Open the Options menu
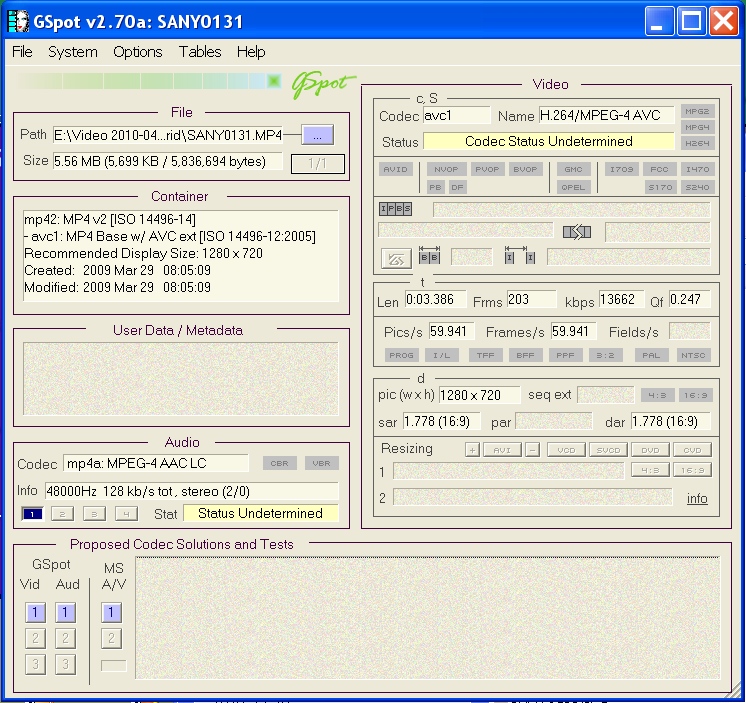The height and width of the screenshot is (703, 746). (x=137, y=51)
